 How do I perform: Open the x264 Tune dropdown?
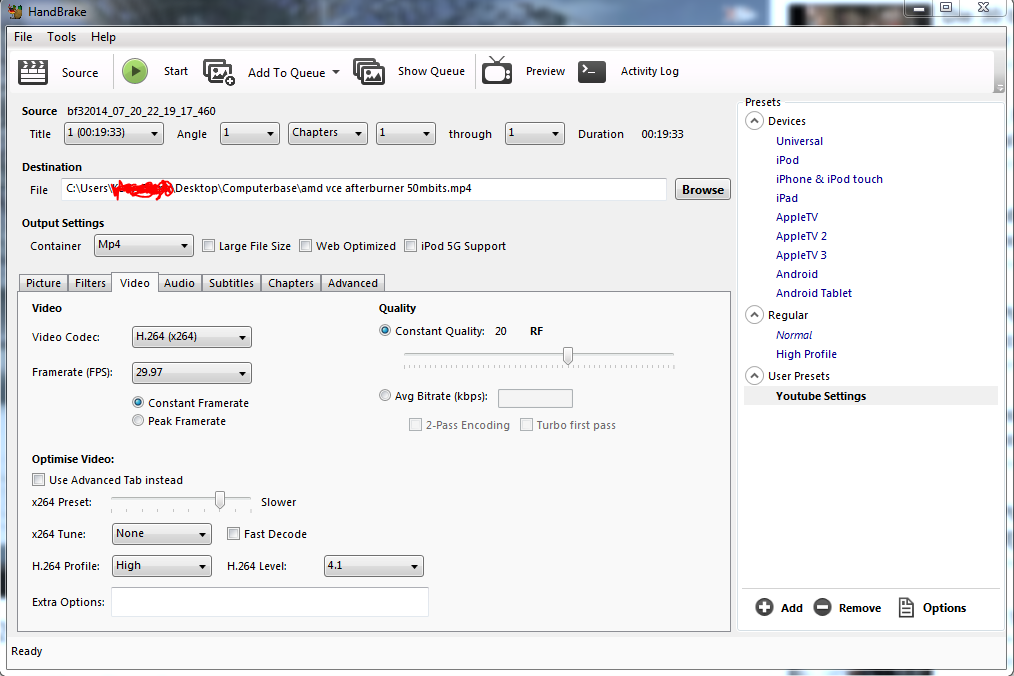162,534
